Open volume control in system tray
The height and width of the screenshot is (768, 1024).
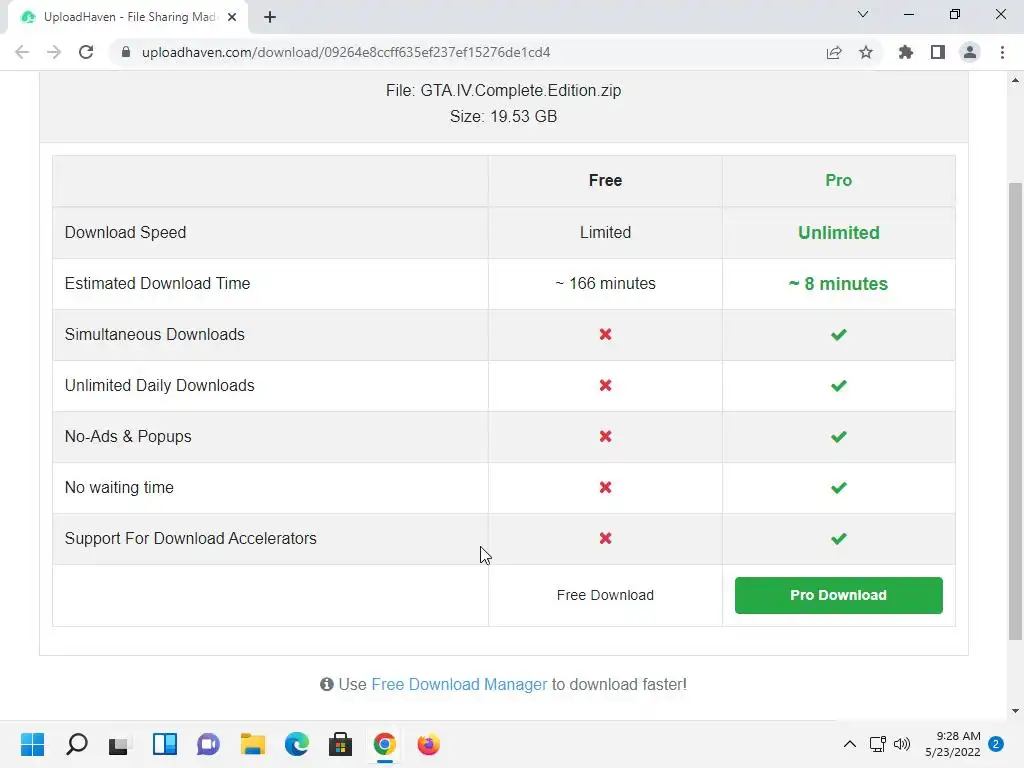[902, 744]
